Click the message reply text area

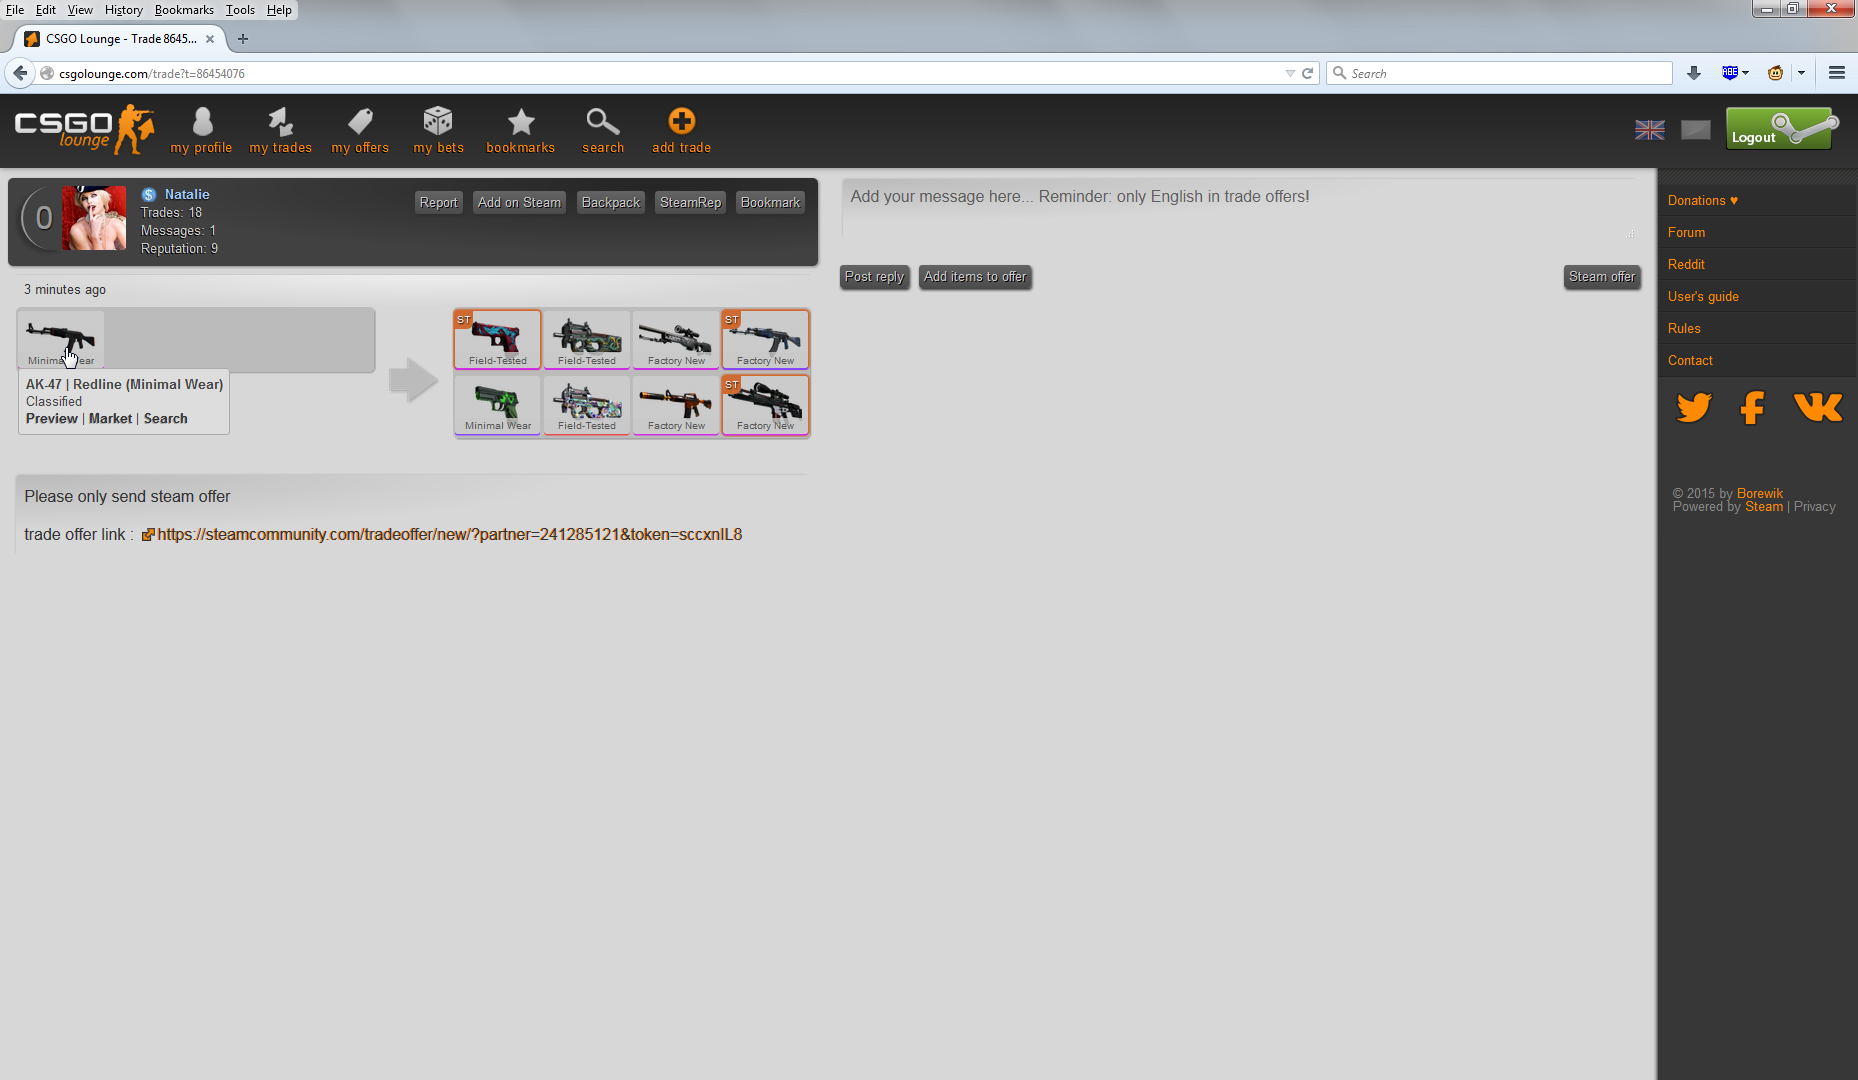click(x=1240, y=210)
